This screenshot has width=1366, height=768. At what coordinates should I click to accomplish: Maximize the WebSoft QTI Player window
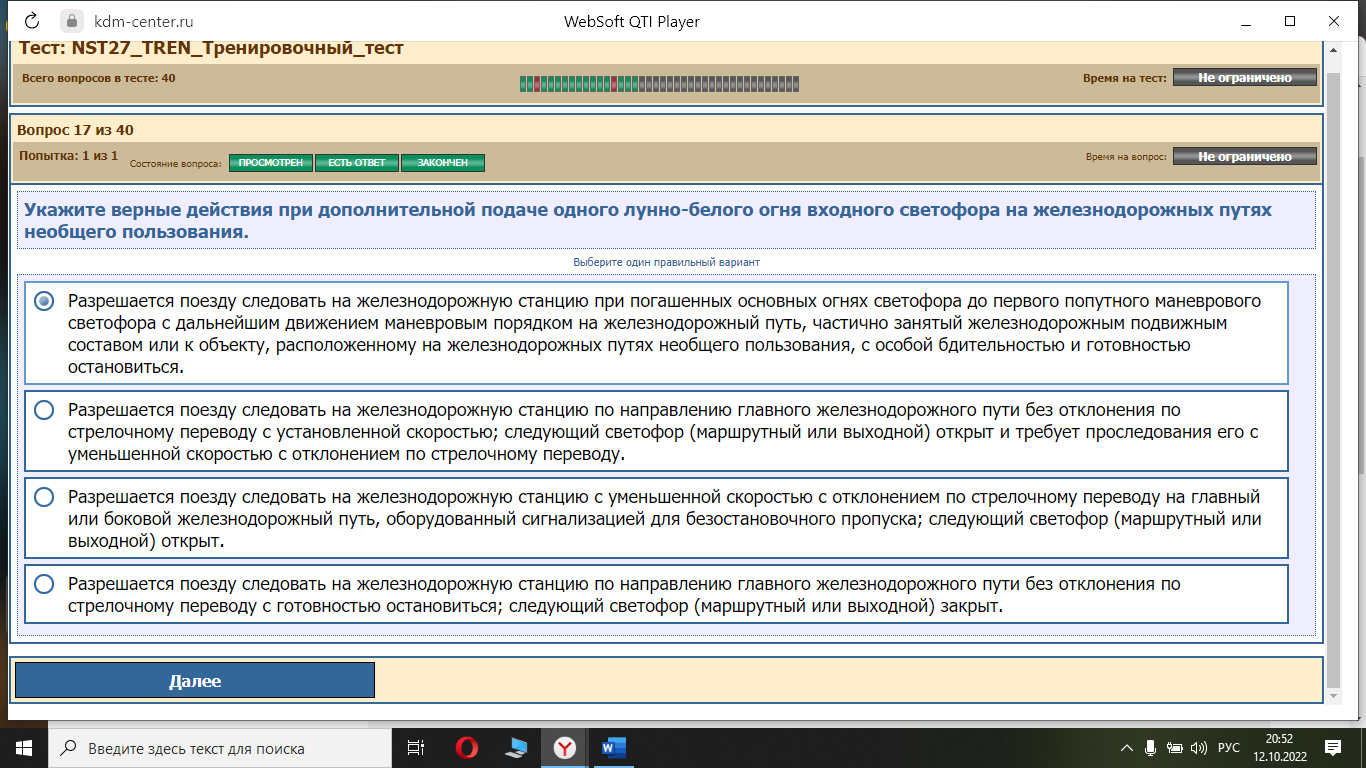(1290, 21)
